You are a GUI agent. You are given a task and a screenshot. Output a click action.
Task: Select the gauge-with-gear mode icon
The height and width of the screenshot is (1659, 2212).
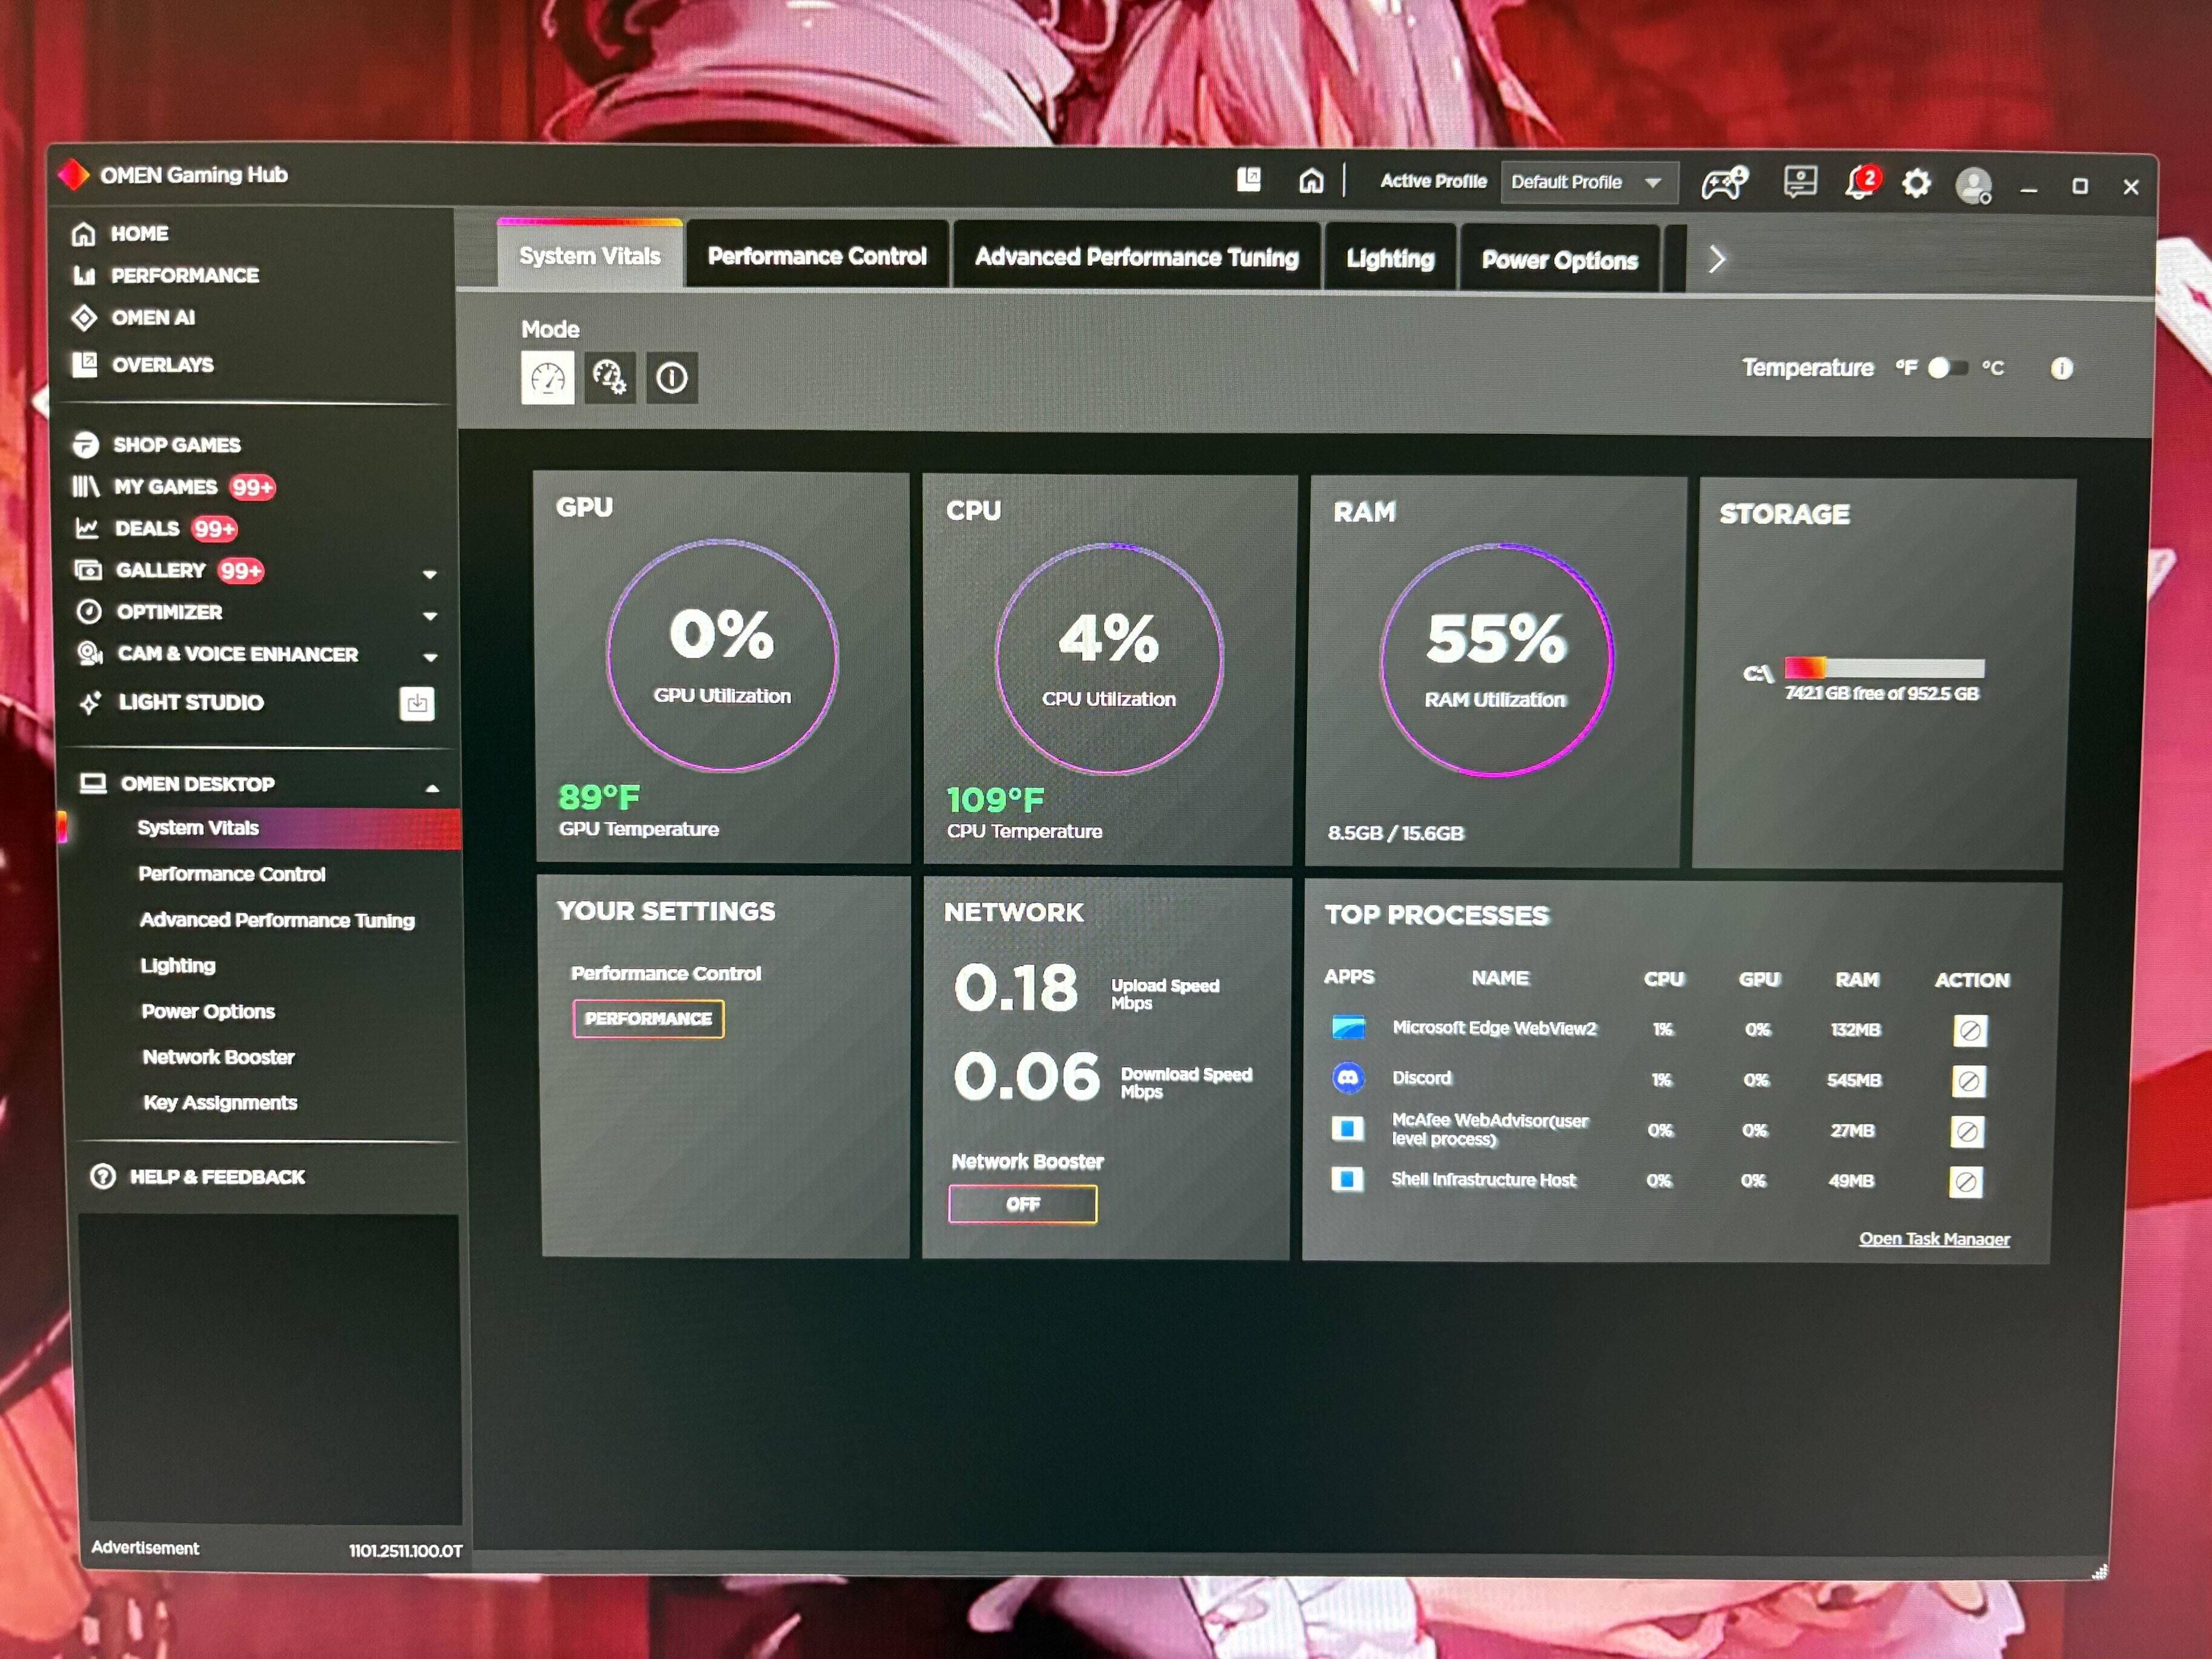click(609, 378)
